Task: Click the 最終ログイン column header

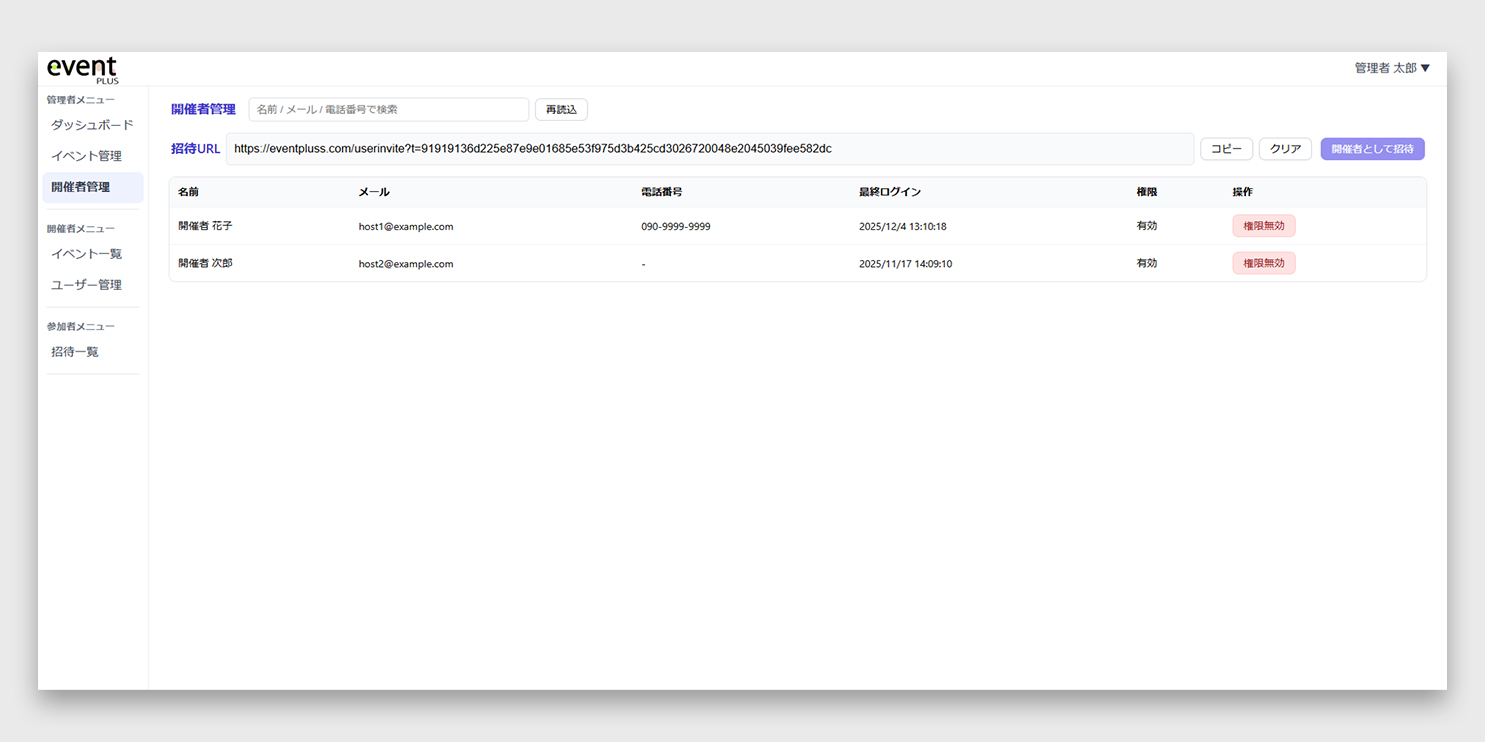Action: tap(889, 192)
